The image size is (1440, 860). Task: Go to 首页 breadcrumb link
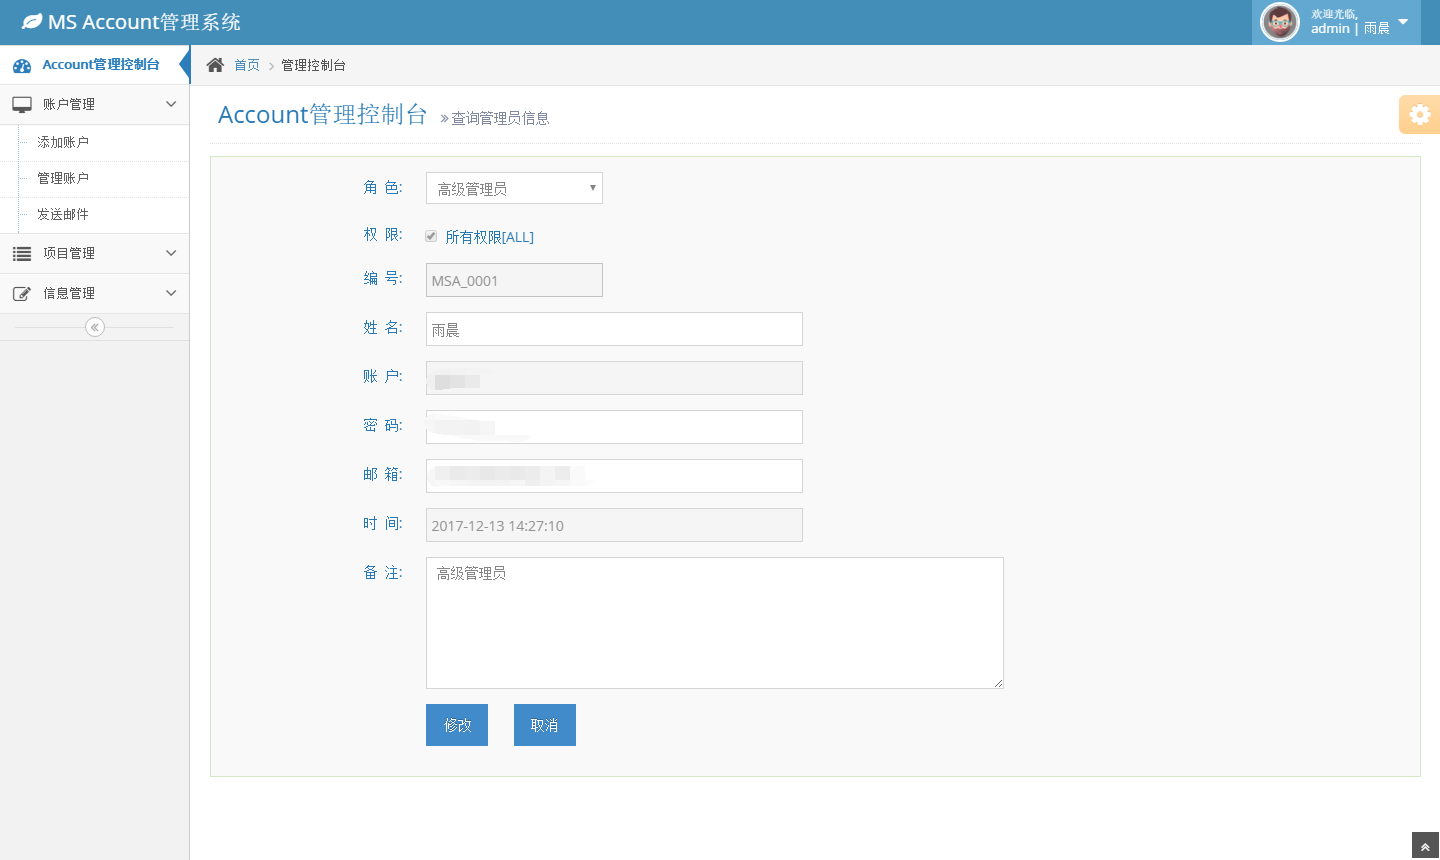(x=247, y=65)
